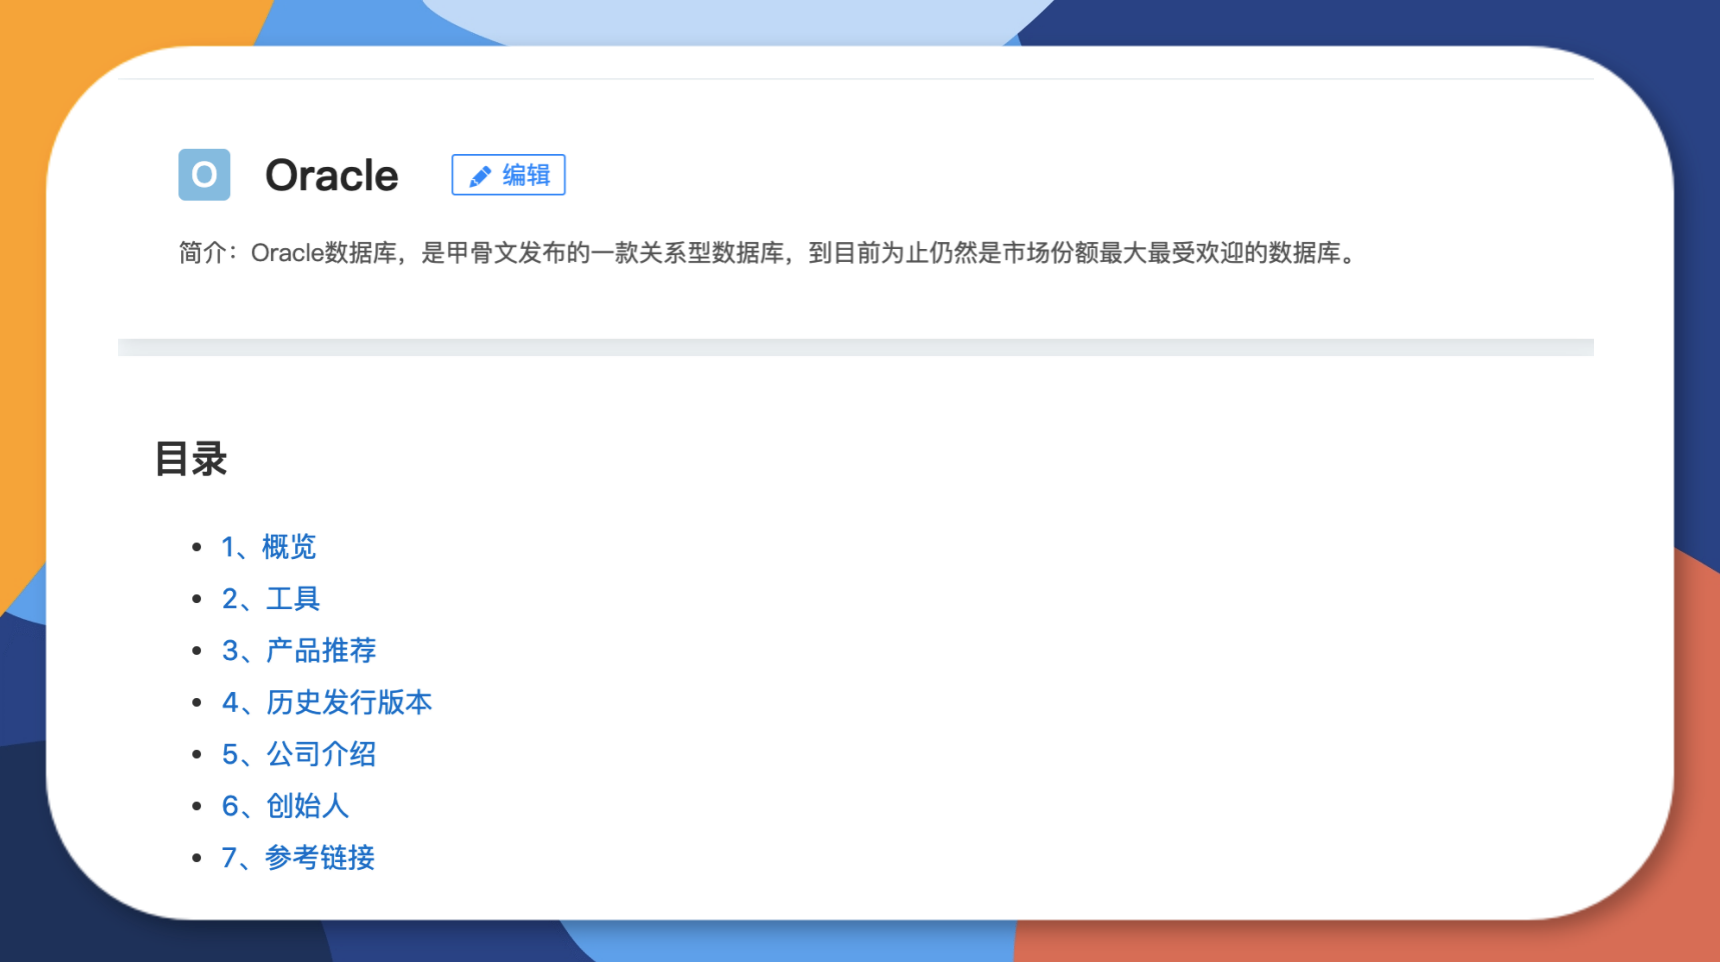
Task: Click the 目录 heading
Action: click(x=191, y=460)
